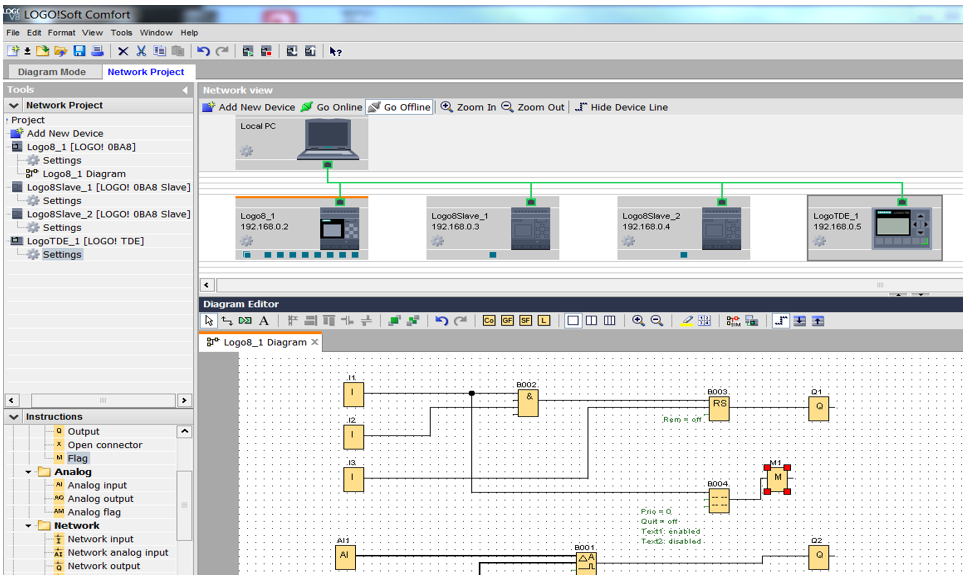The image size is (967, 575).
Task: Switch to Diagram Mode tab
Action: pyautogui.click(x=52, y=72)
